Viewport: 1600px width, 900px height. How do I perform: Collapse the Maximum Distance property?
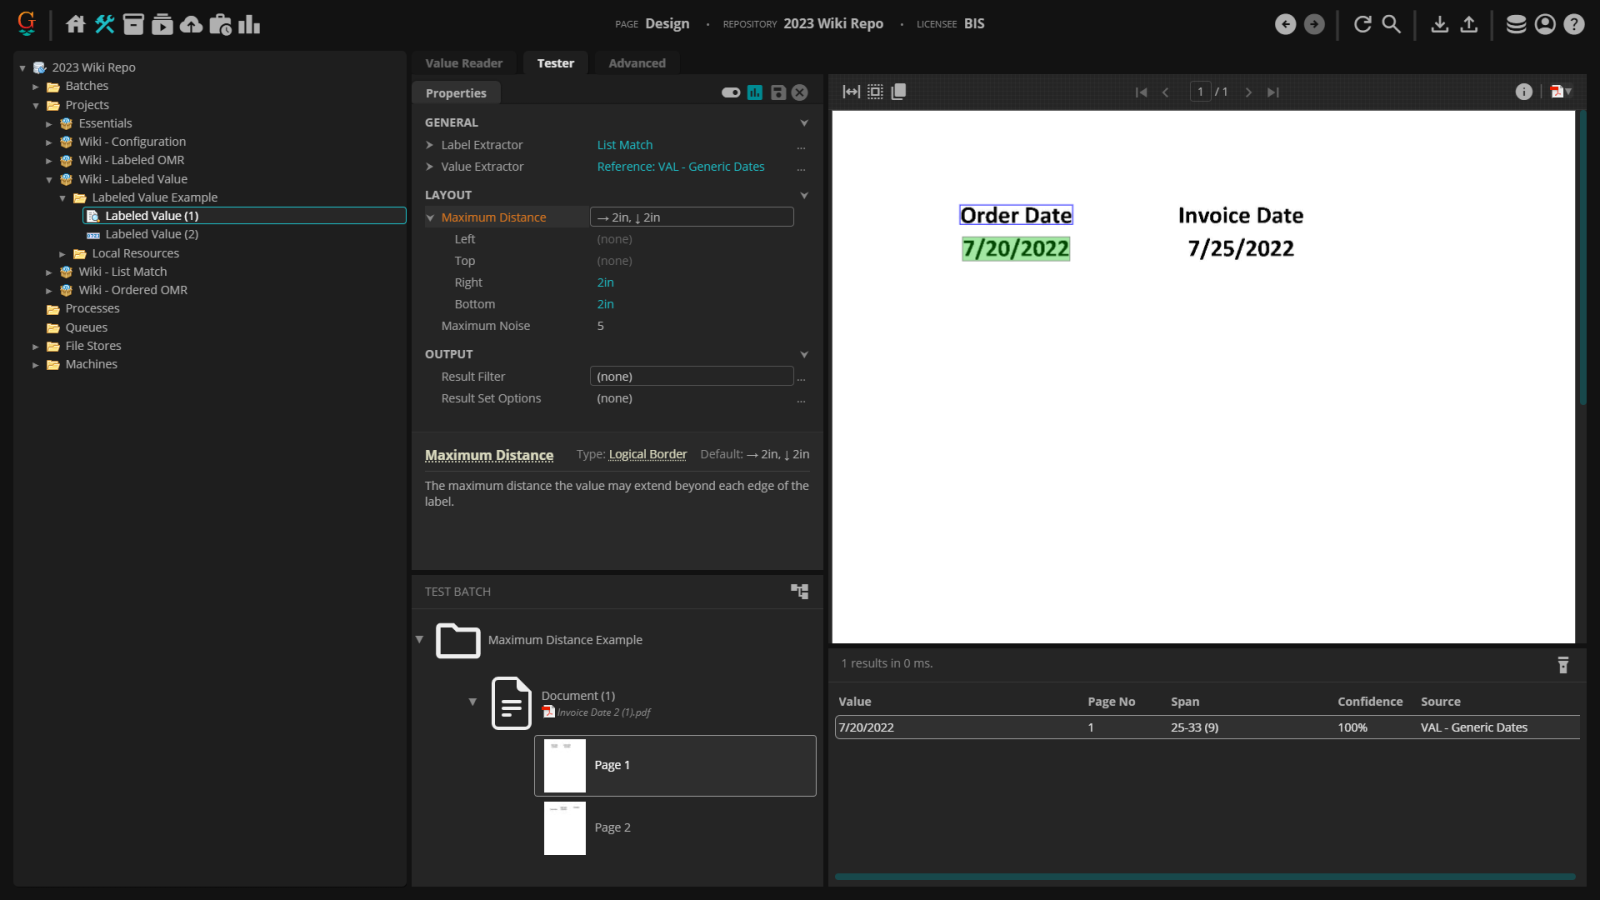coord(430,218)
